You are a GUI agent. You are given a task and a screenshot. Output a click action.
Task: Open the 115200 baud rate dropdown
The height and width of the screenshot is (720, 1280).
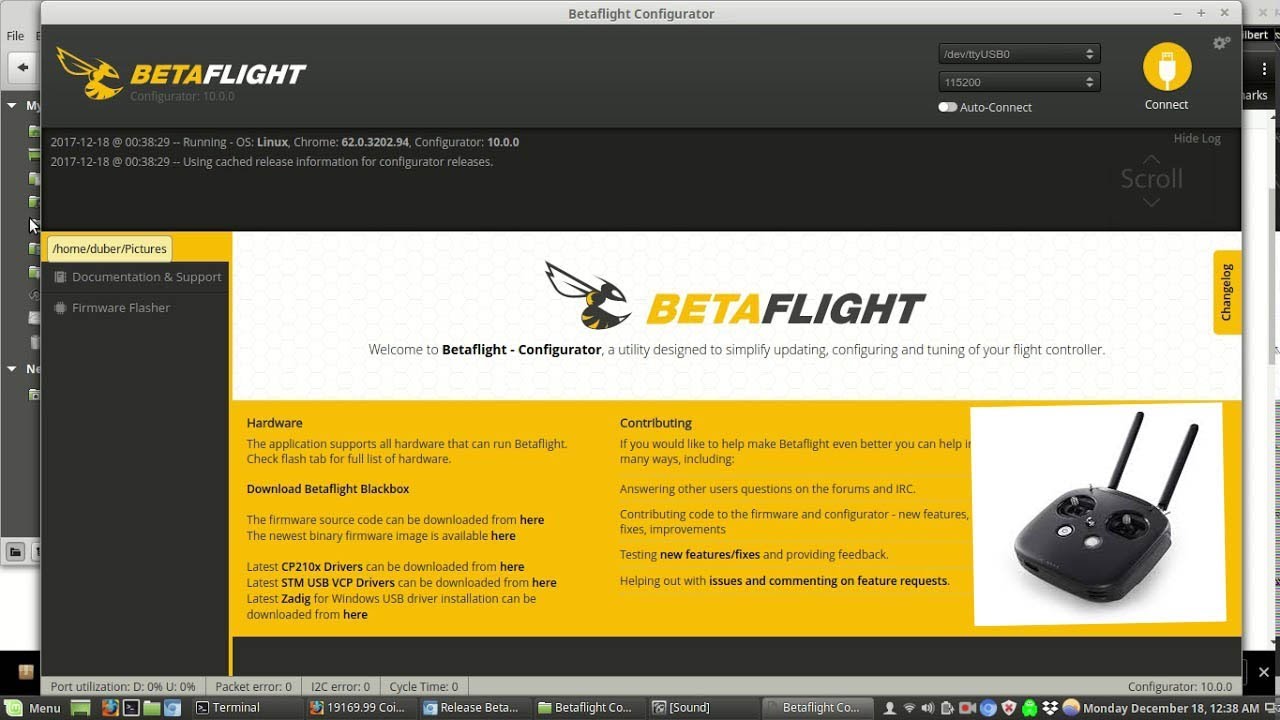[1019, 82]
